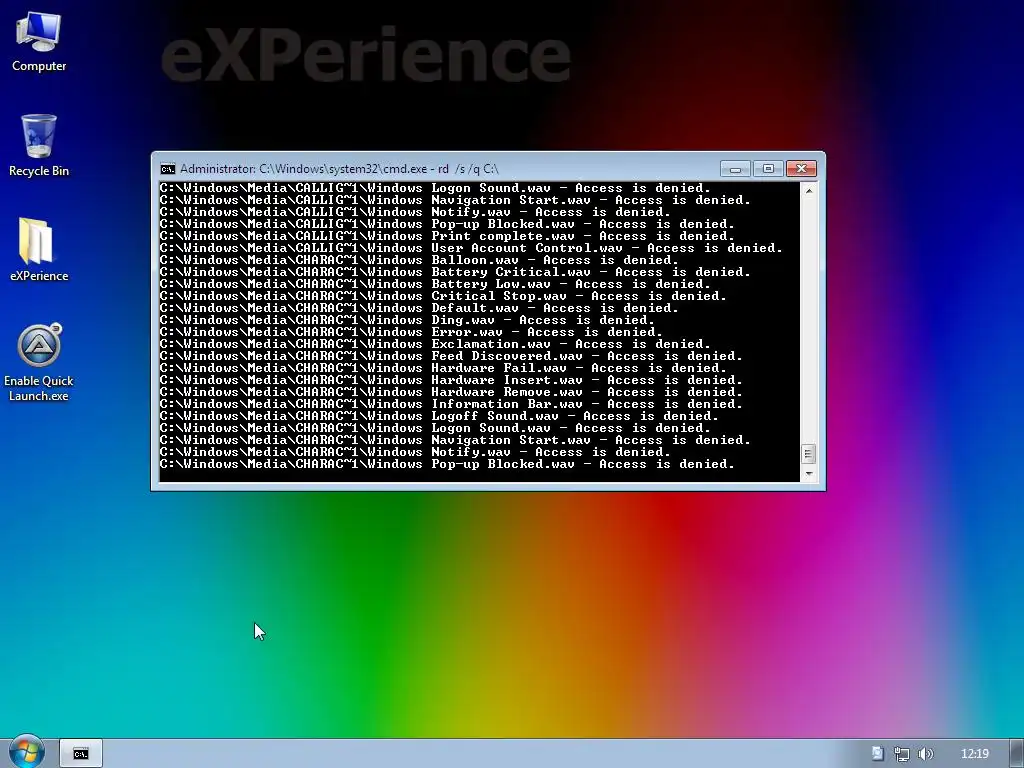
Task: Click the Hardware Insert.wav line
Action: tap(451, 380)
